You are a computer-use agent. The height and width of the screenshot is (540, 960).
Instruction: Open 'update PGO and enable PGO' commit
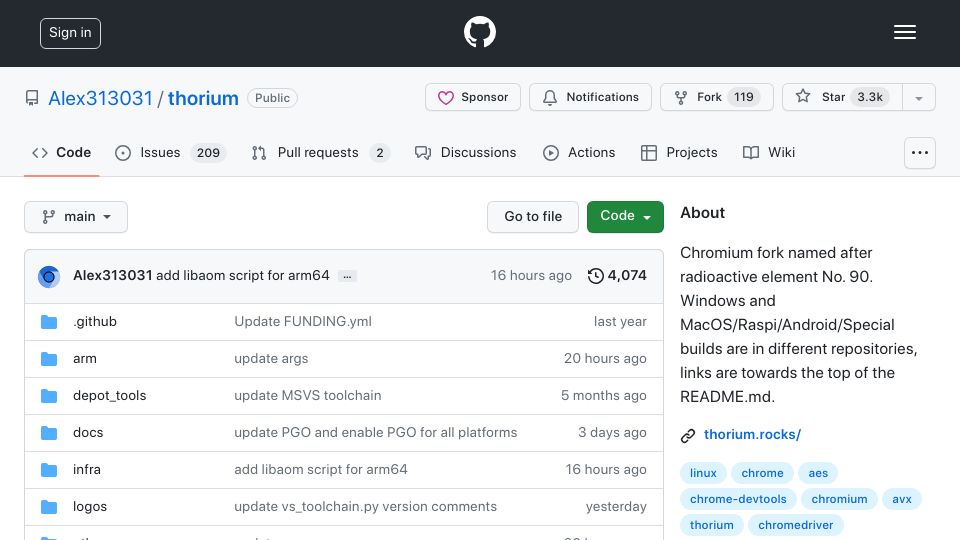point(376,433)
